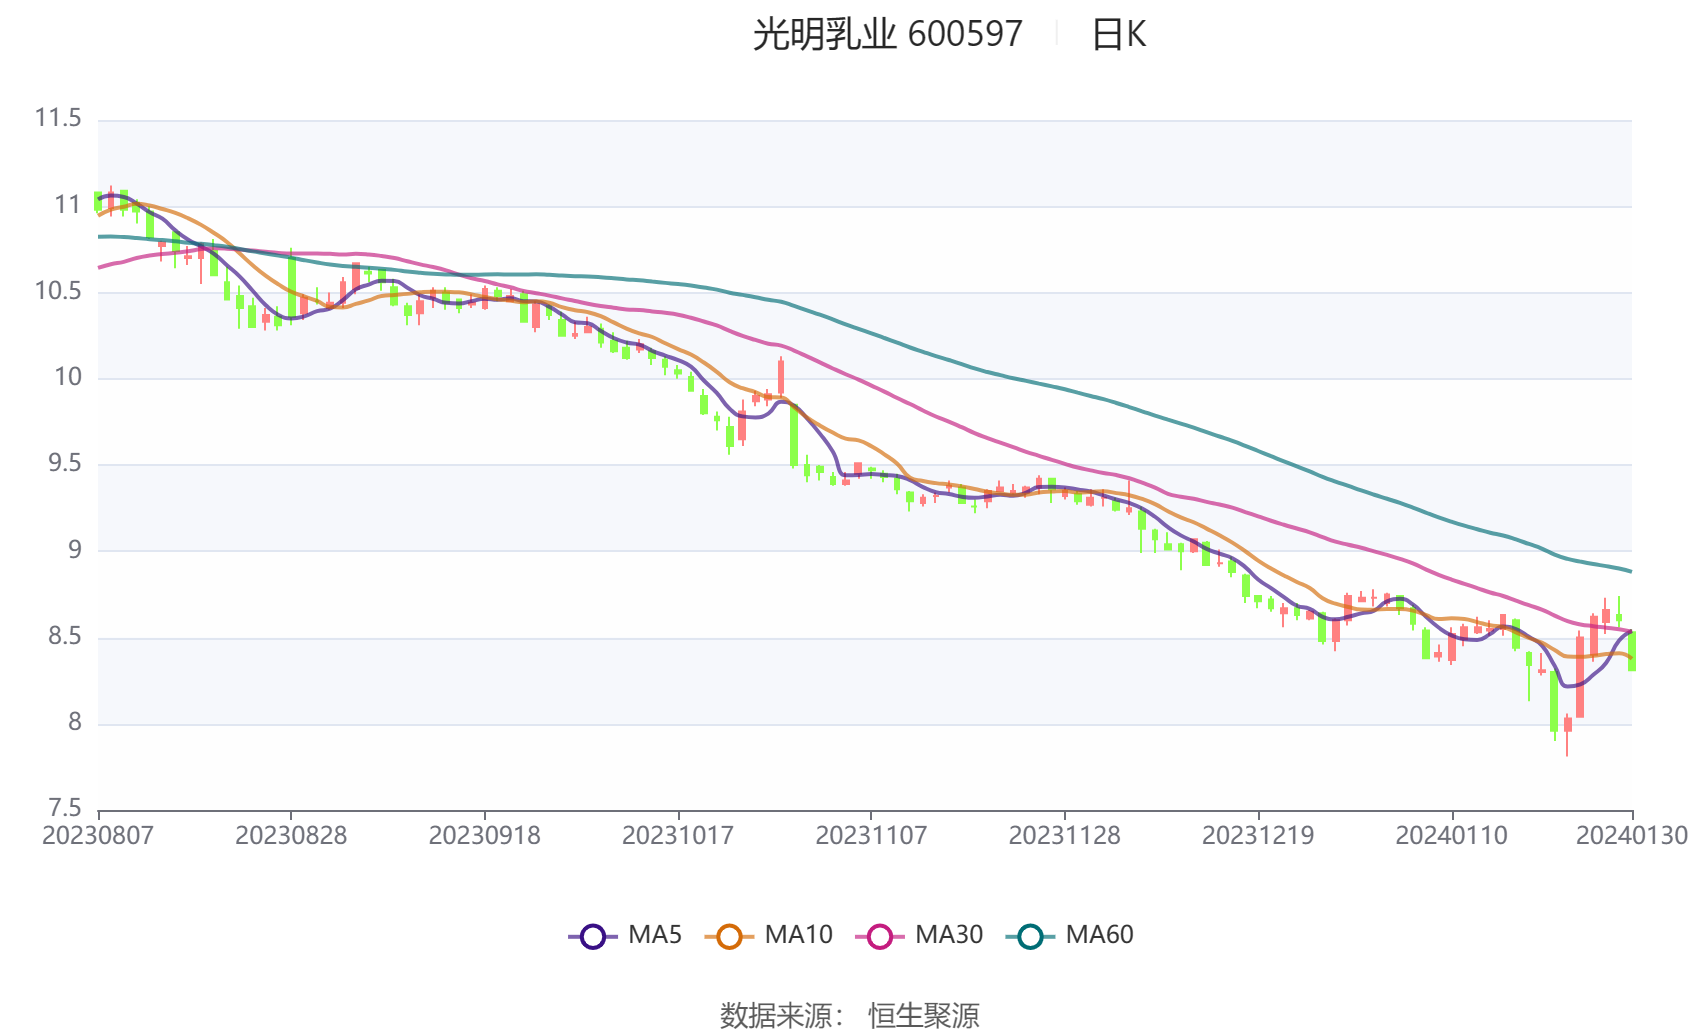Select the 20231128 x-axis date label
The width and height of the screenshot is (1700, 1034).
click(x=1065, y=836)
